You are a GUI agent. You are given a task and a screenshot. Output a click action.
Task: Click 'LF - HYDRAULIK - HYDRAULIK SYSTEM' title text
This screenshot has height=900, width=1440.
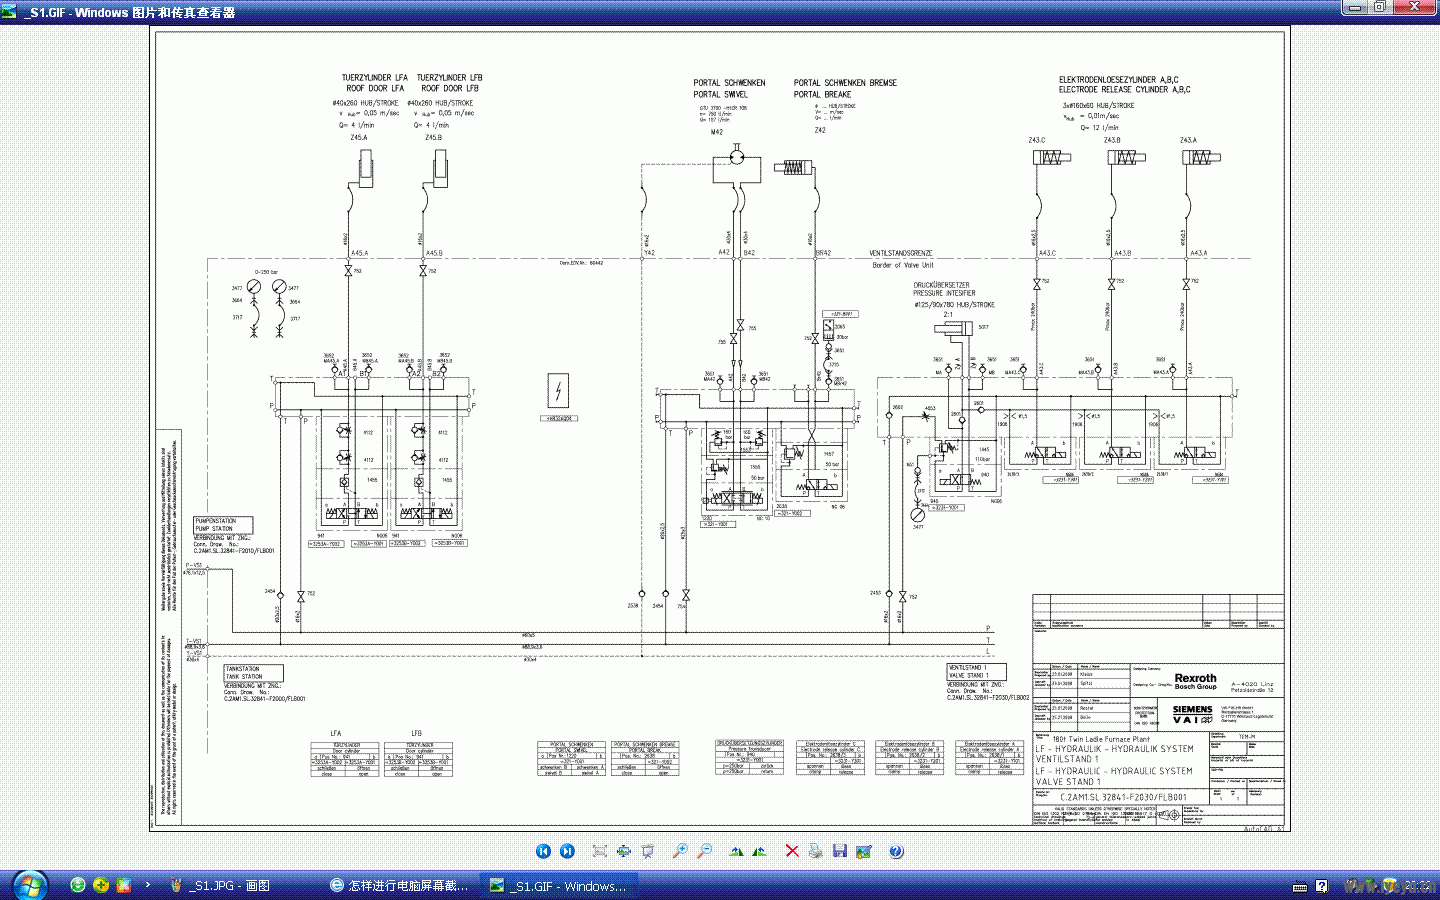[1114, 748]
